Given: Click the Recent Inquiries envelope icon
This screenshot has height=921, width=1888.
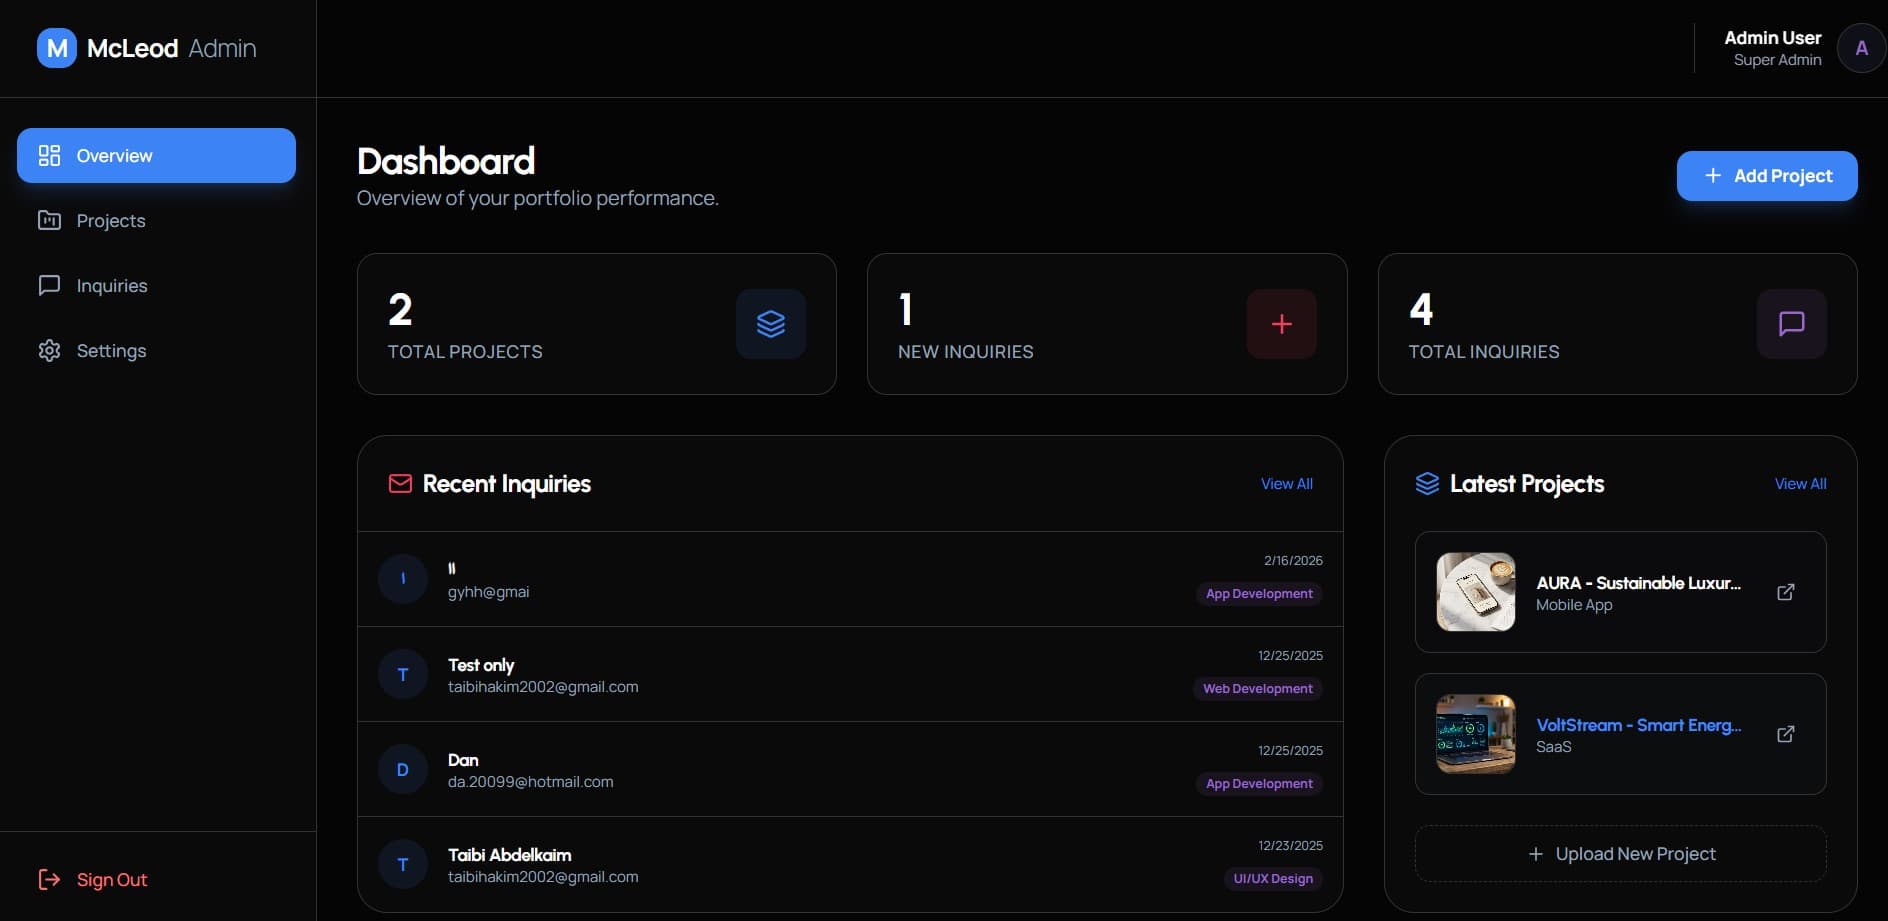Looking at the screenshot, I should pyautogui.click(x=400, y=484).
